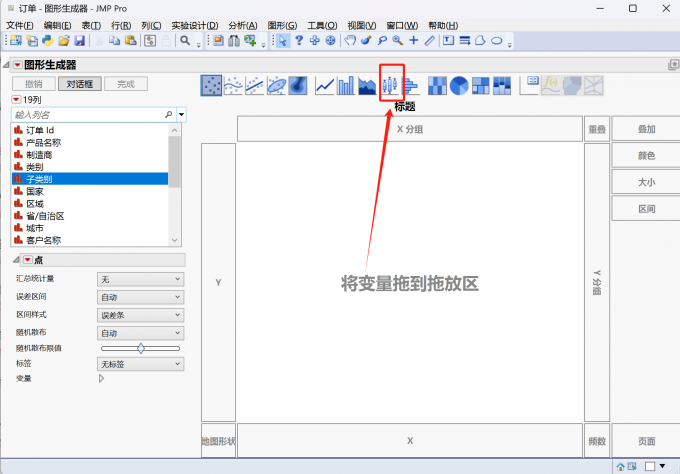Click the Save floppy disk icon
Image resolution: width=680 pixels, height=474 pixels.
click(x=80, y=41)
